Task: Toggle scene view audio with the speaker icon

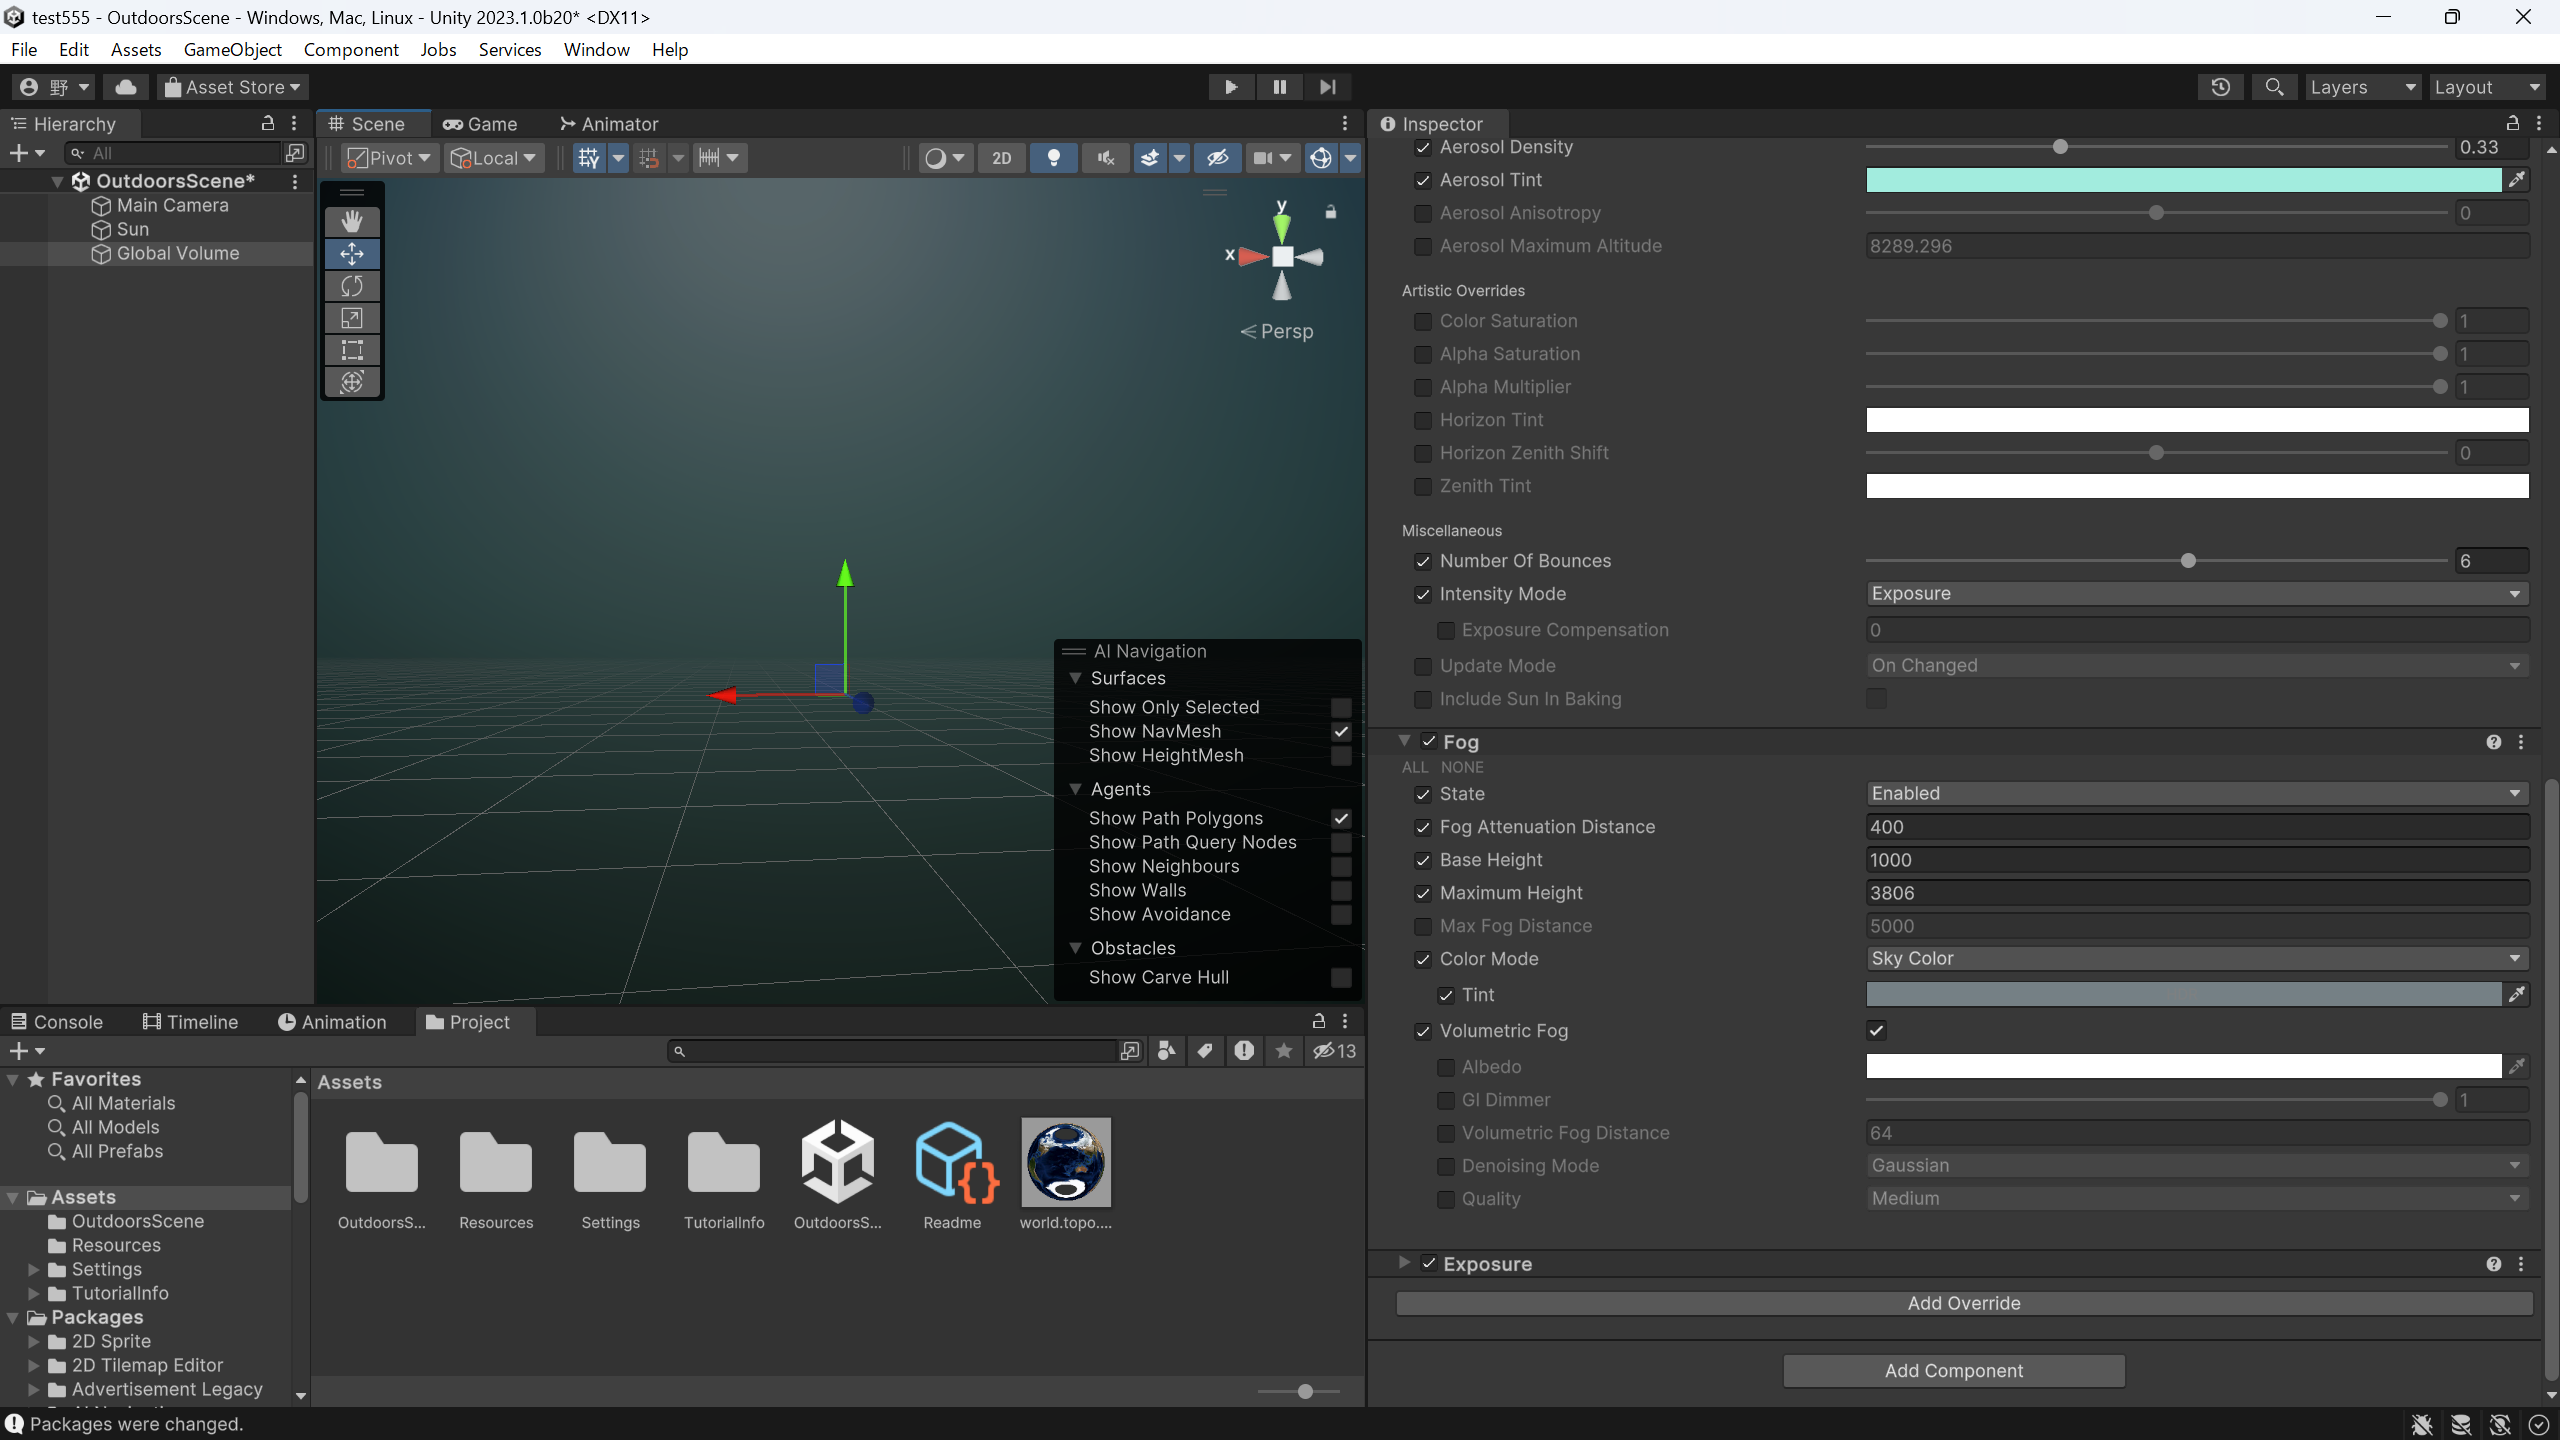Action: coord(1104,157)
